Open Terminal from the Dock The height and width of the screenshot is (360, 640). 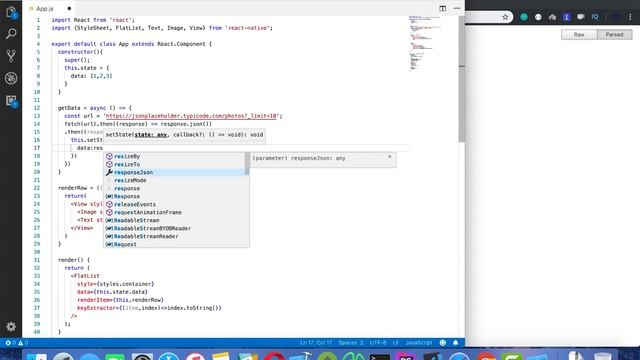pos(380,356)
